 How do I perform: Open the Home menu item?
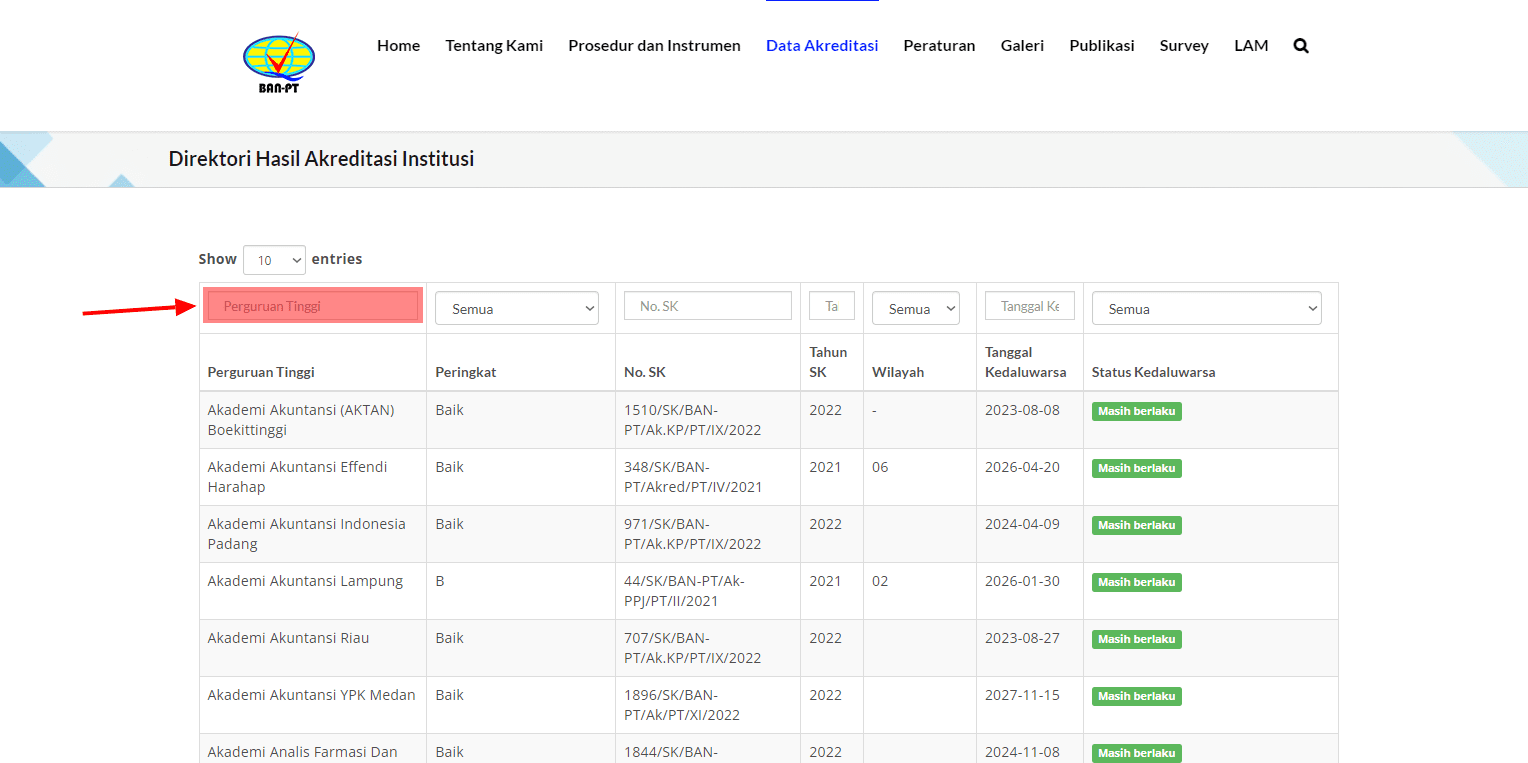pos(398,46)
